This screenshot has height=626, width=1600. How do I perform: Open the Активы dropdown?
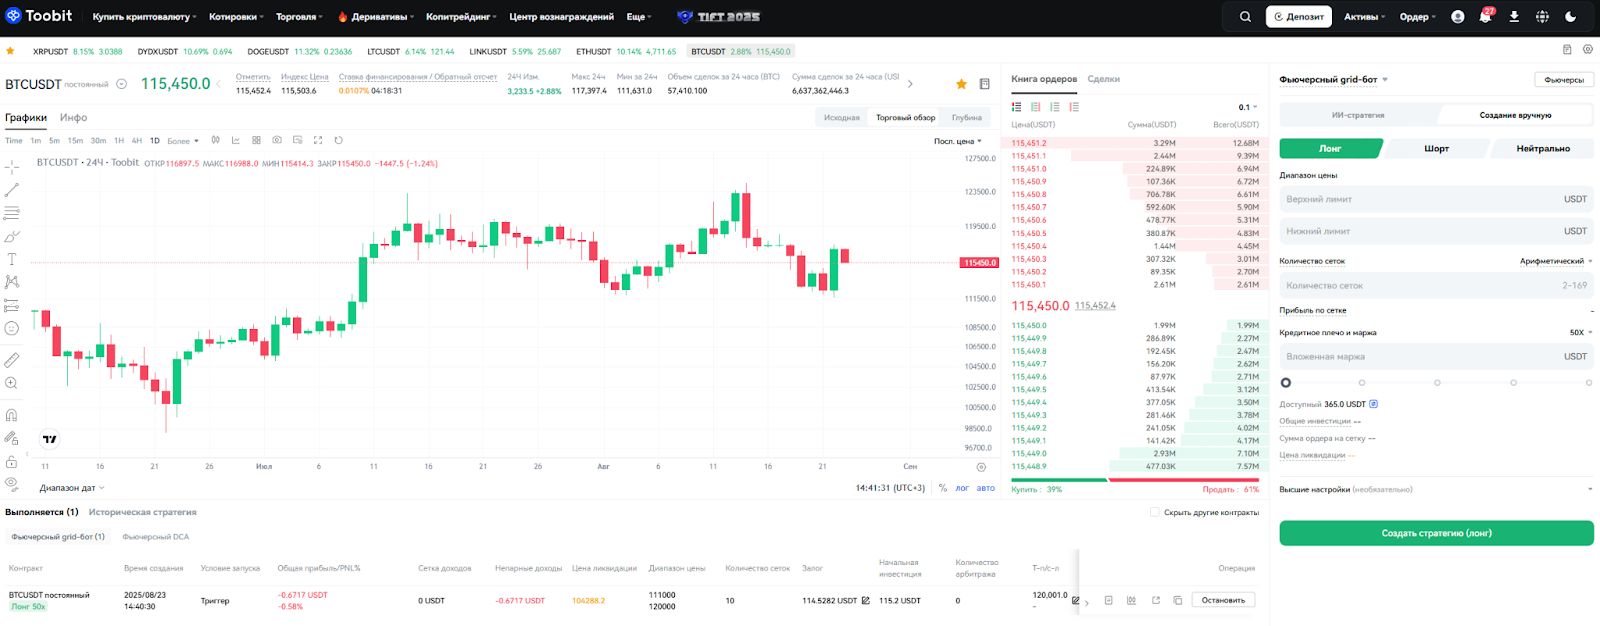tap(1365, 17)
